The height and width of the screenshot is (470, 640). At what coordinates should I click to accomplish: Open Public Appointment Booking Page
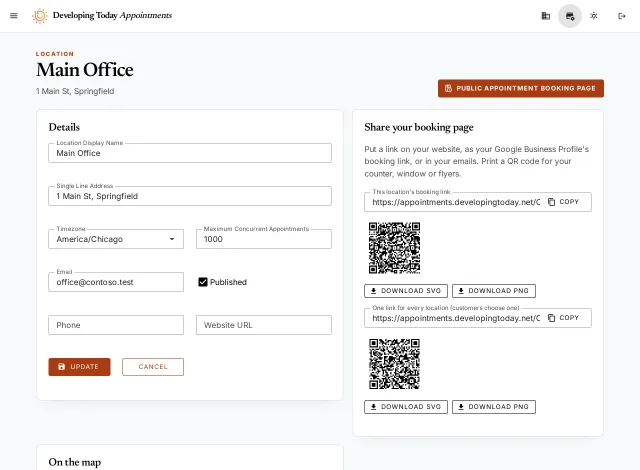[x=521, y=89]
